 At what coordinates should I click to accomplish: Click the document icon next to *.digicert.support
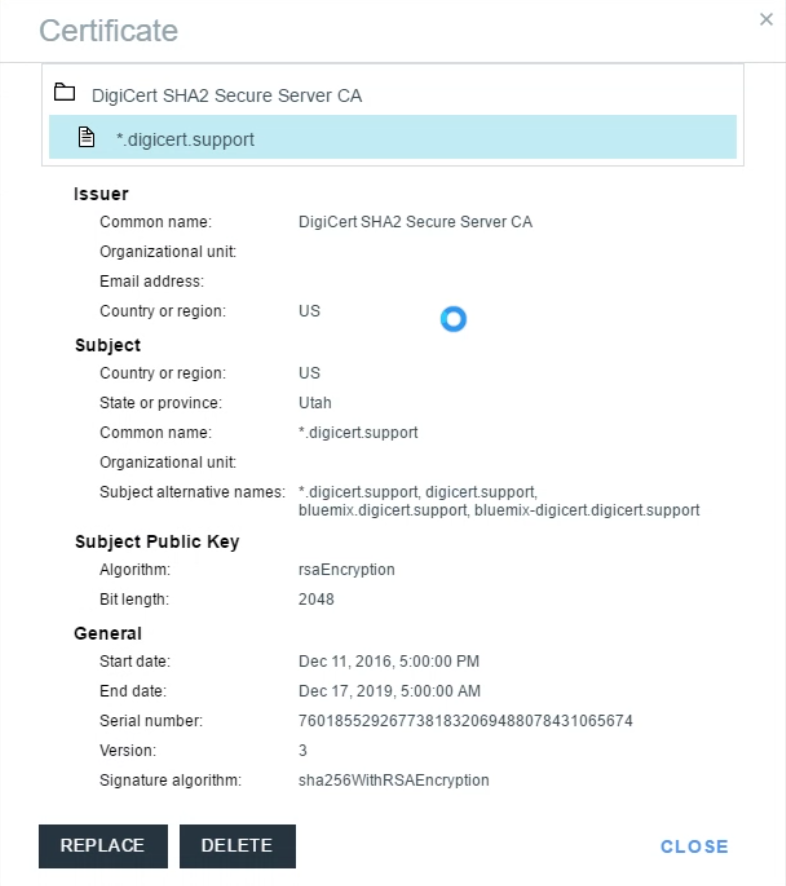(87, 139)
